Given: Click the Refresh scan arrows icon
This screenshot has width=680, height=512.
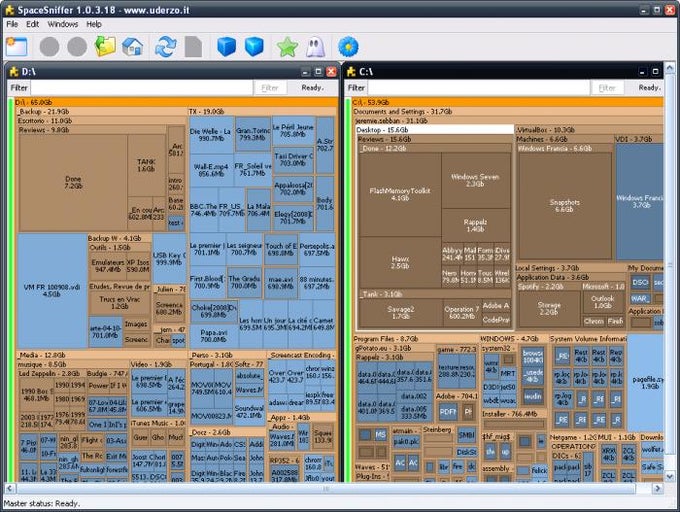Looking at the screenshot, I should 166,46.
